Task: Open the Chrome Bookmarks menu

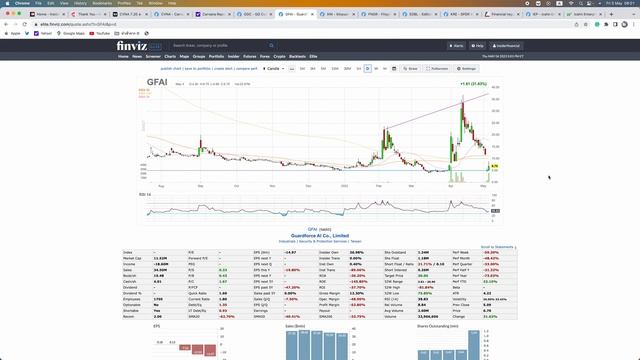Action: point(102,3)
